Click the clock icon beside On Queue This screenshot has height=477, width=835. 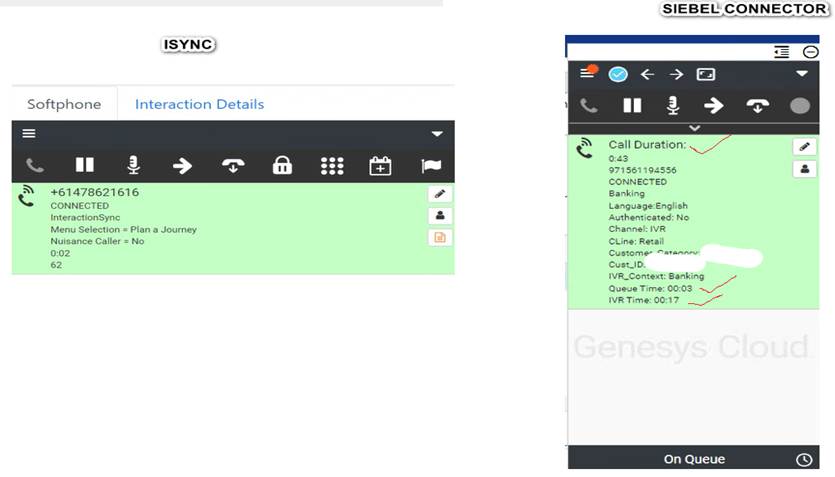click(x=804, y=459)
